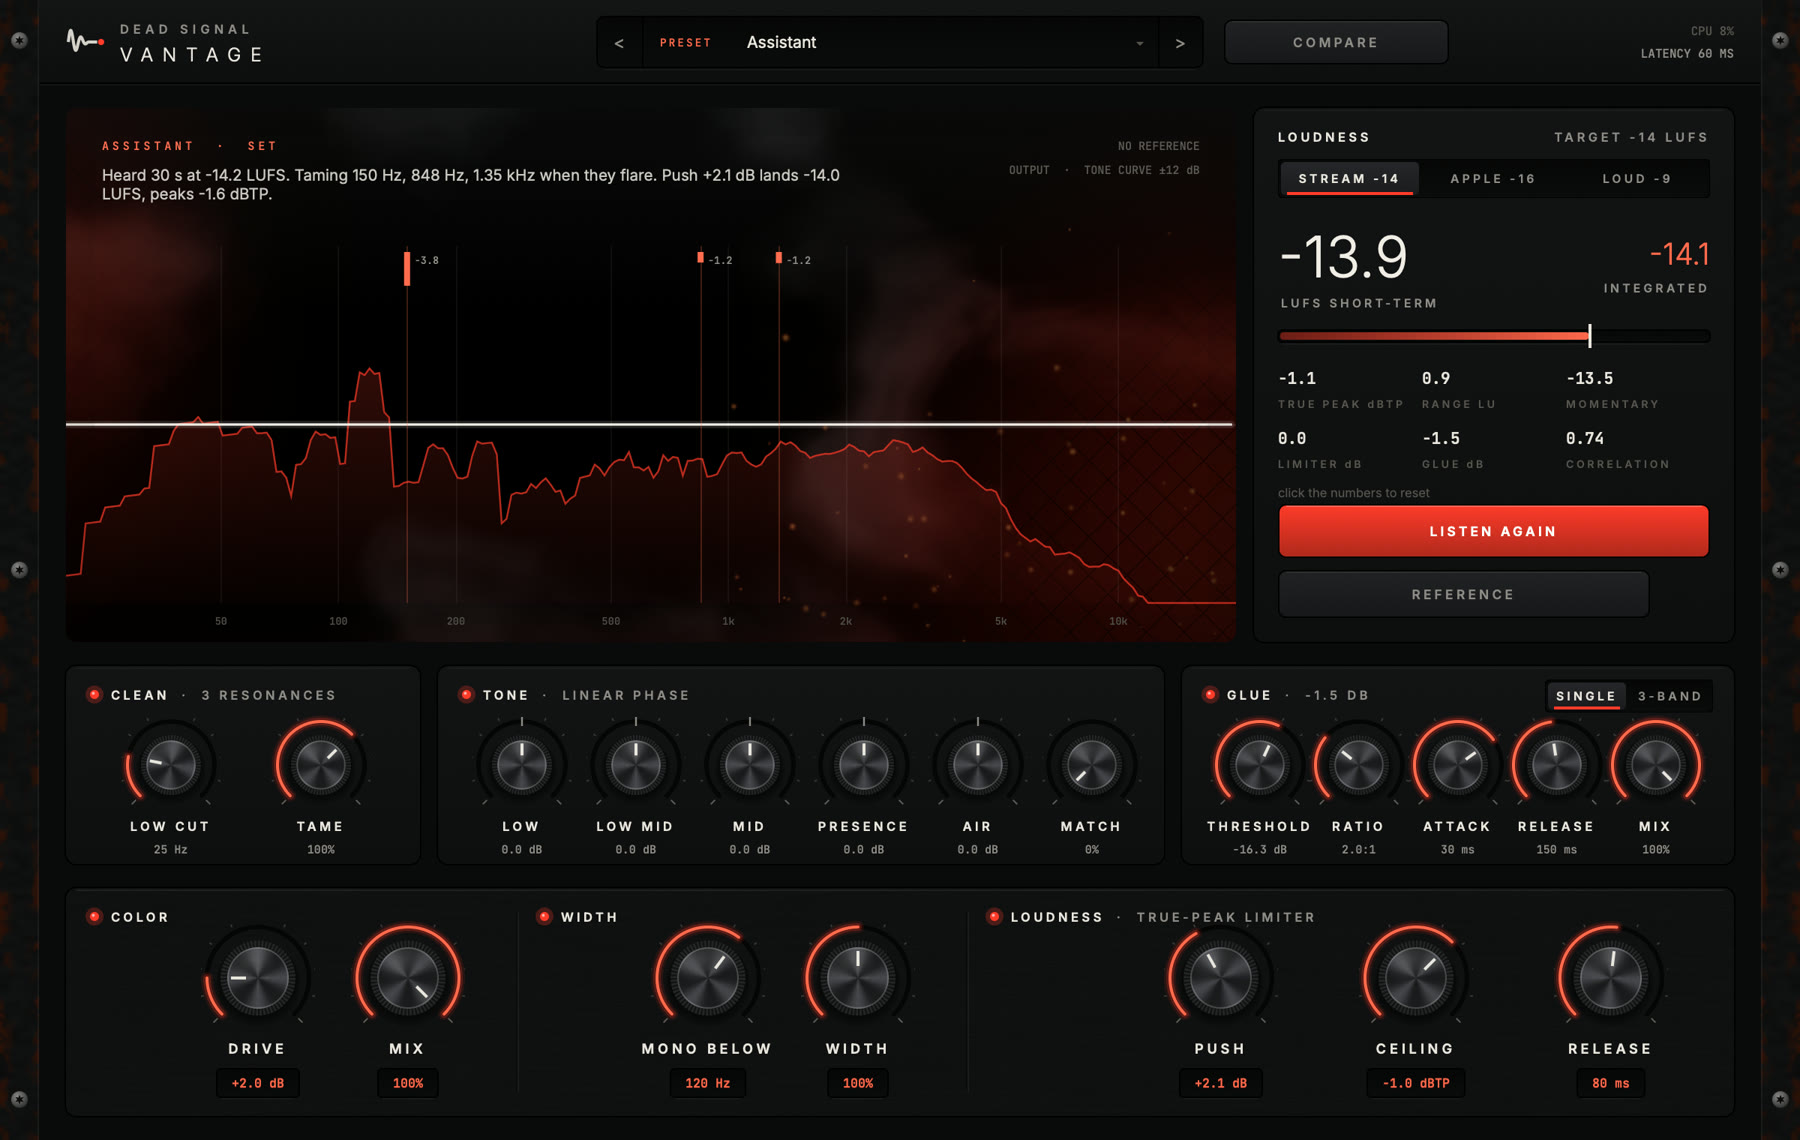The width and height of the screenshot is (1800, 1140).
Task: Click the Push knob
Action: (1220, 977)
